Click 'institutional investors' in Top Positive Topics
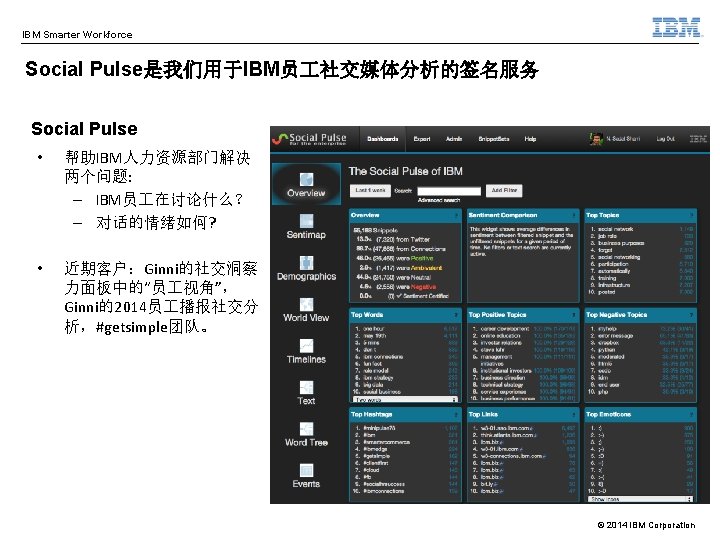 click(506, 370)
